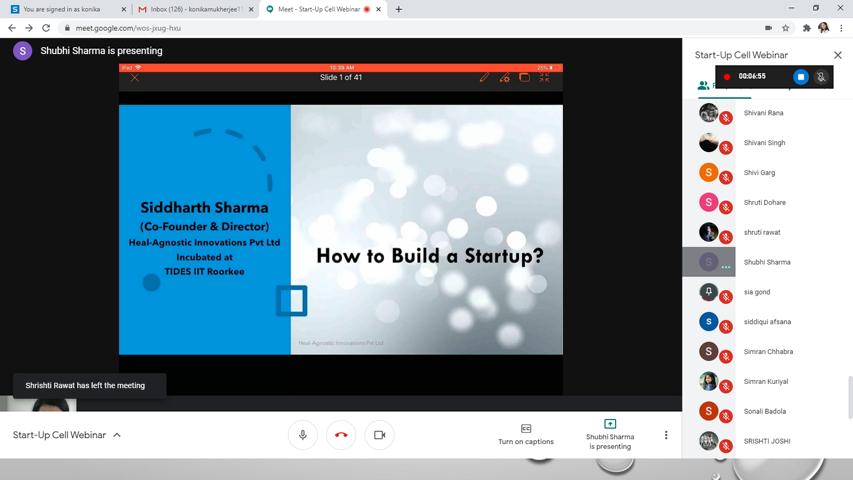Click the Slide 1 of 41 label
This screenshot has height=480, width=853.
coord(341,77)
